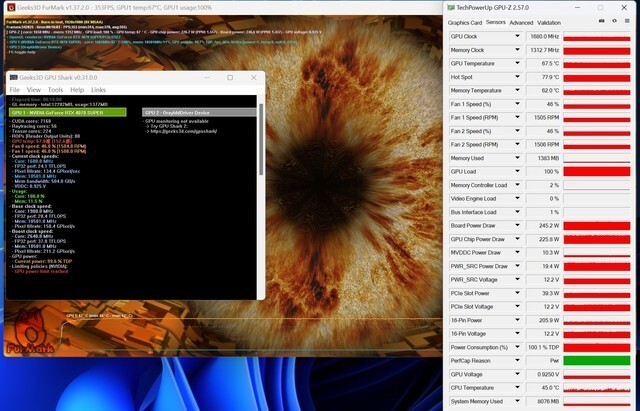The image size is (640, 411).
Task: Expand the PWR_SRC Power Draw dropdown
Action: coord(517,266)
